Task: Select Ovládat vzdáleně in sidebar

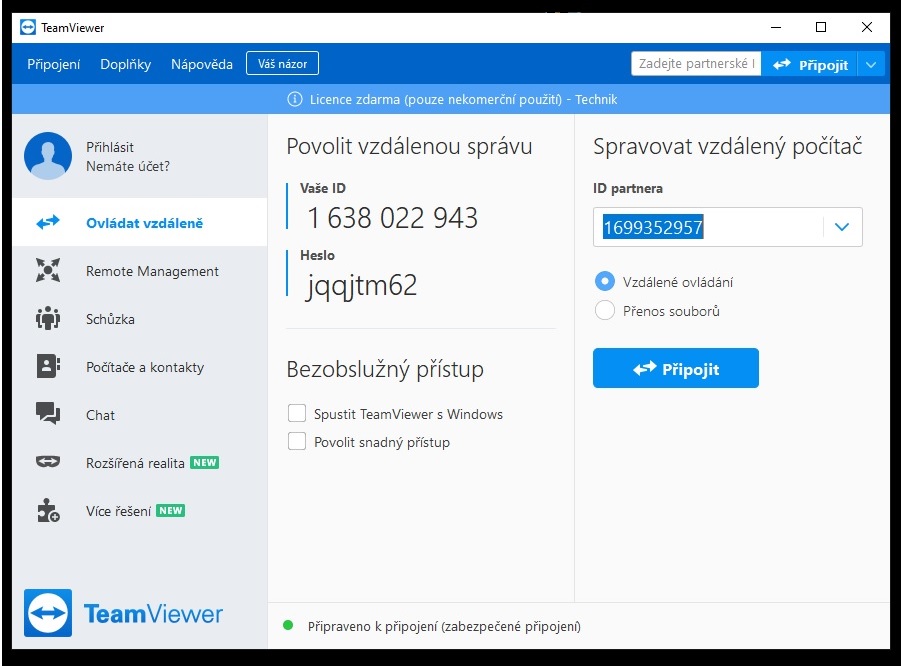Action: click(x=140, y=222)
